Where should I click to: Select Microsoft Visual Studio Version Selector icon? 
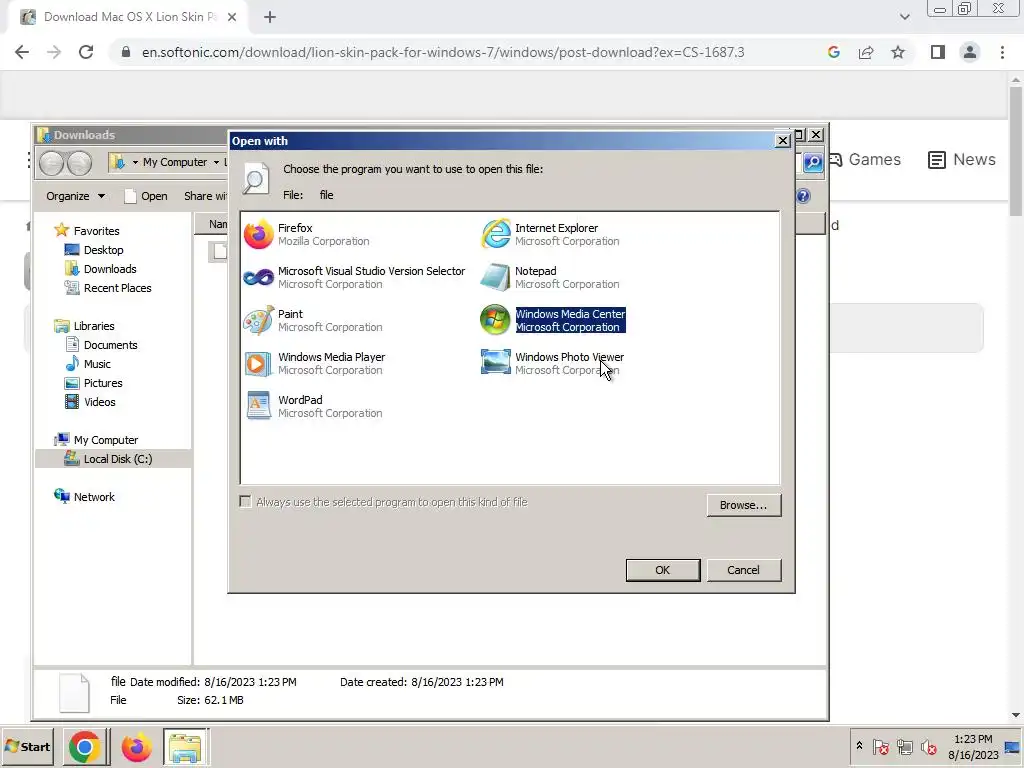pos(259,278)
